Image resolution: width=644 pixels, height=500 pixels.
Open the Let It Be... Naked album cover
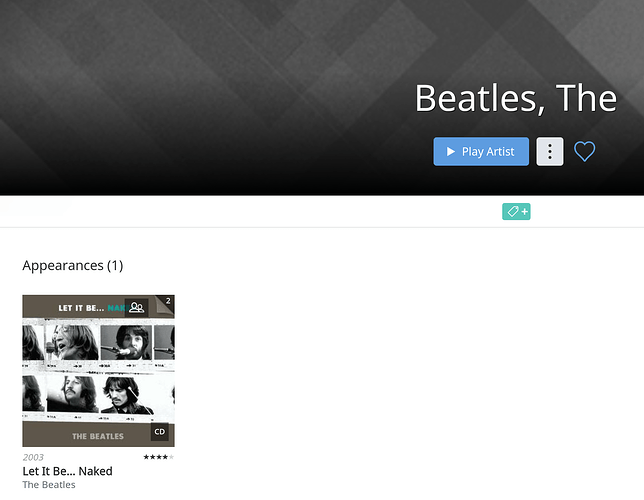(98, 371)
